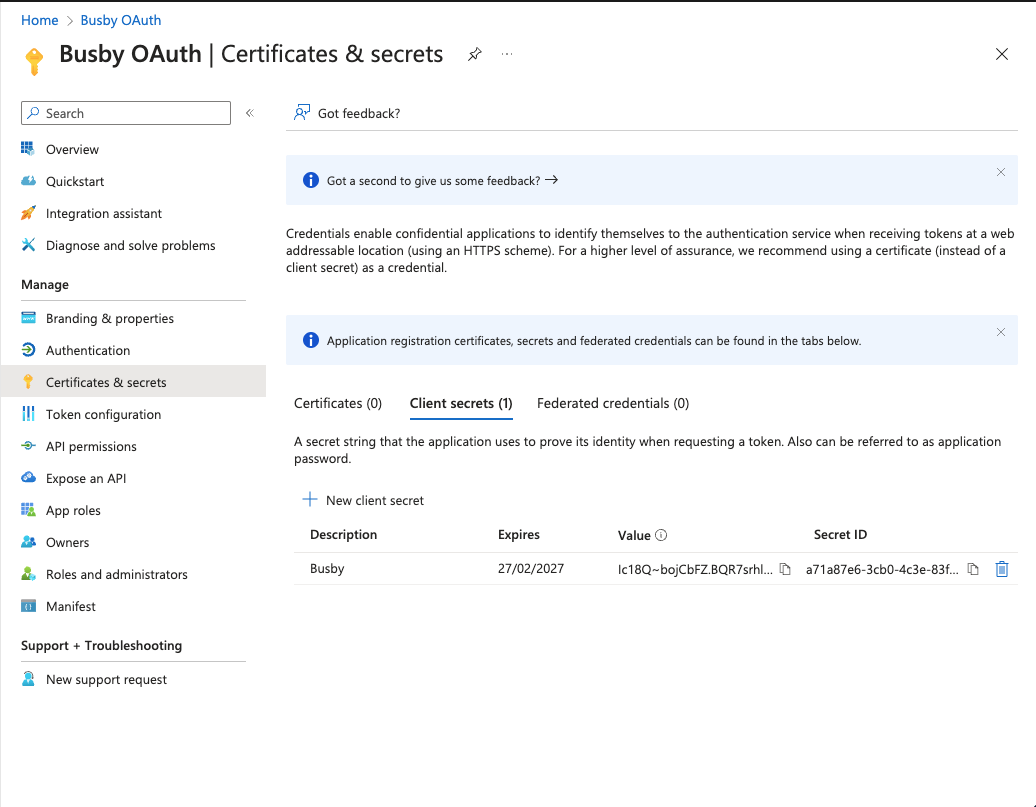The width and height of the screenshot is (1036, 807).
Task: Click the Description column header
Action: 344,535
